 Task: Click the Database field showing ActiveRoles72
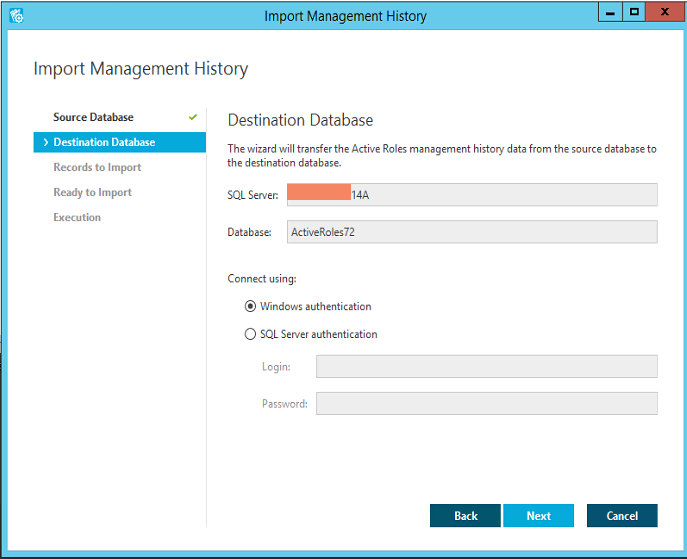pos(472,232)
